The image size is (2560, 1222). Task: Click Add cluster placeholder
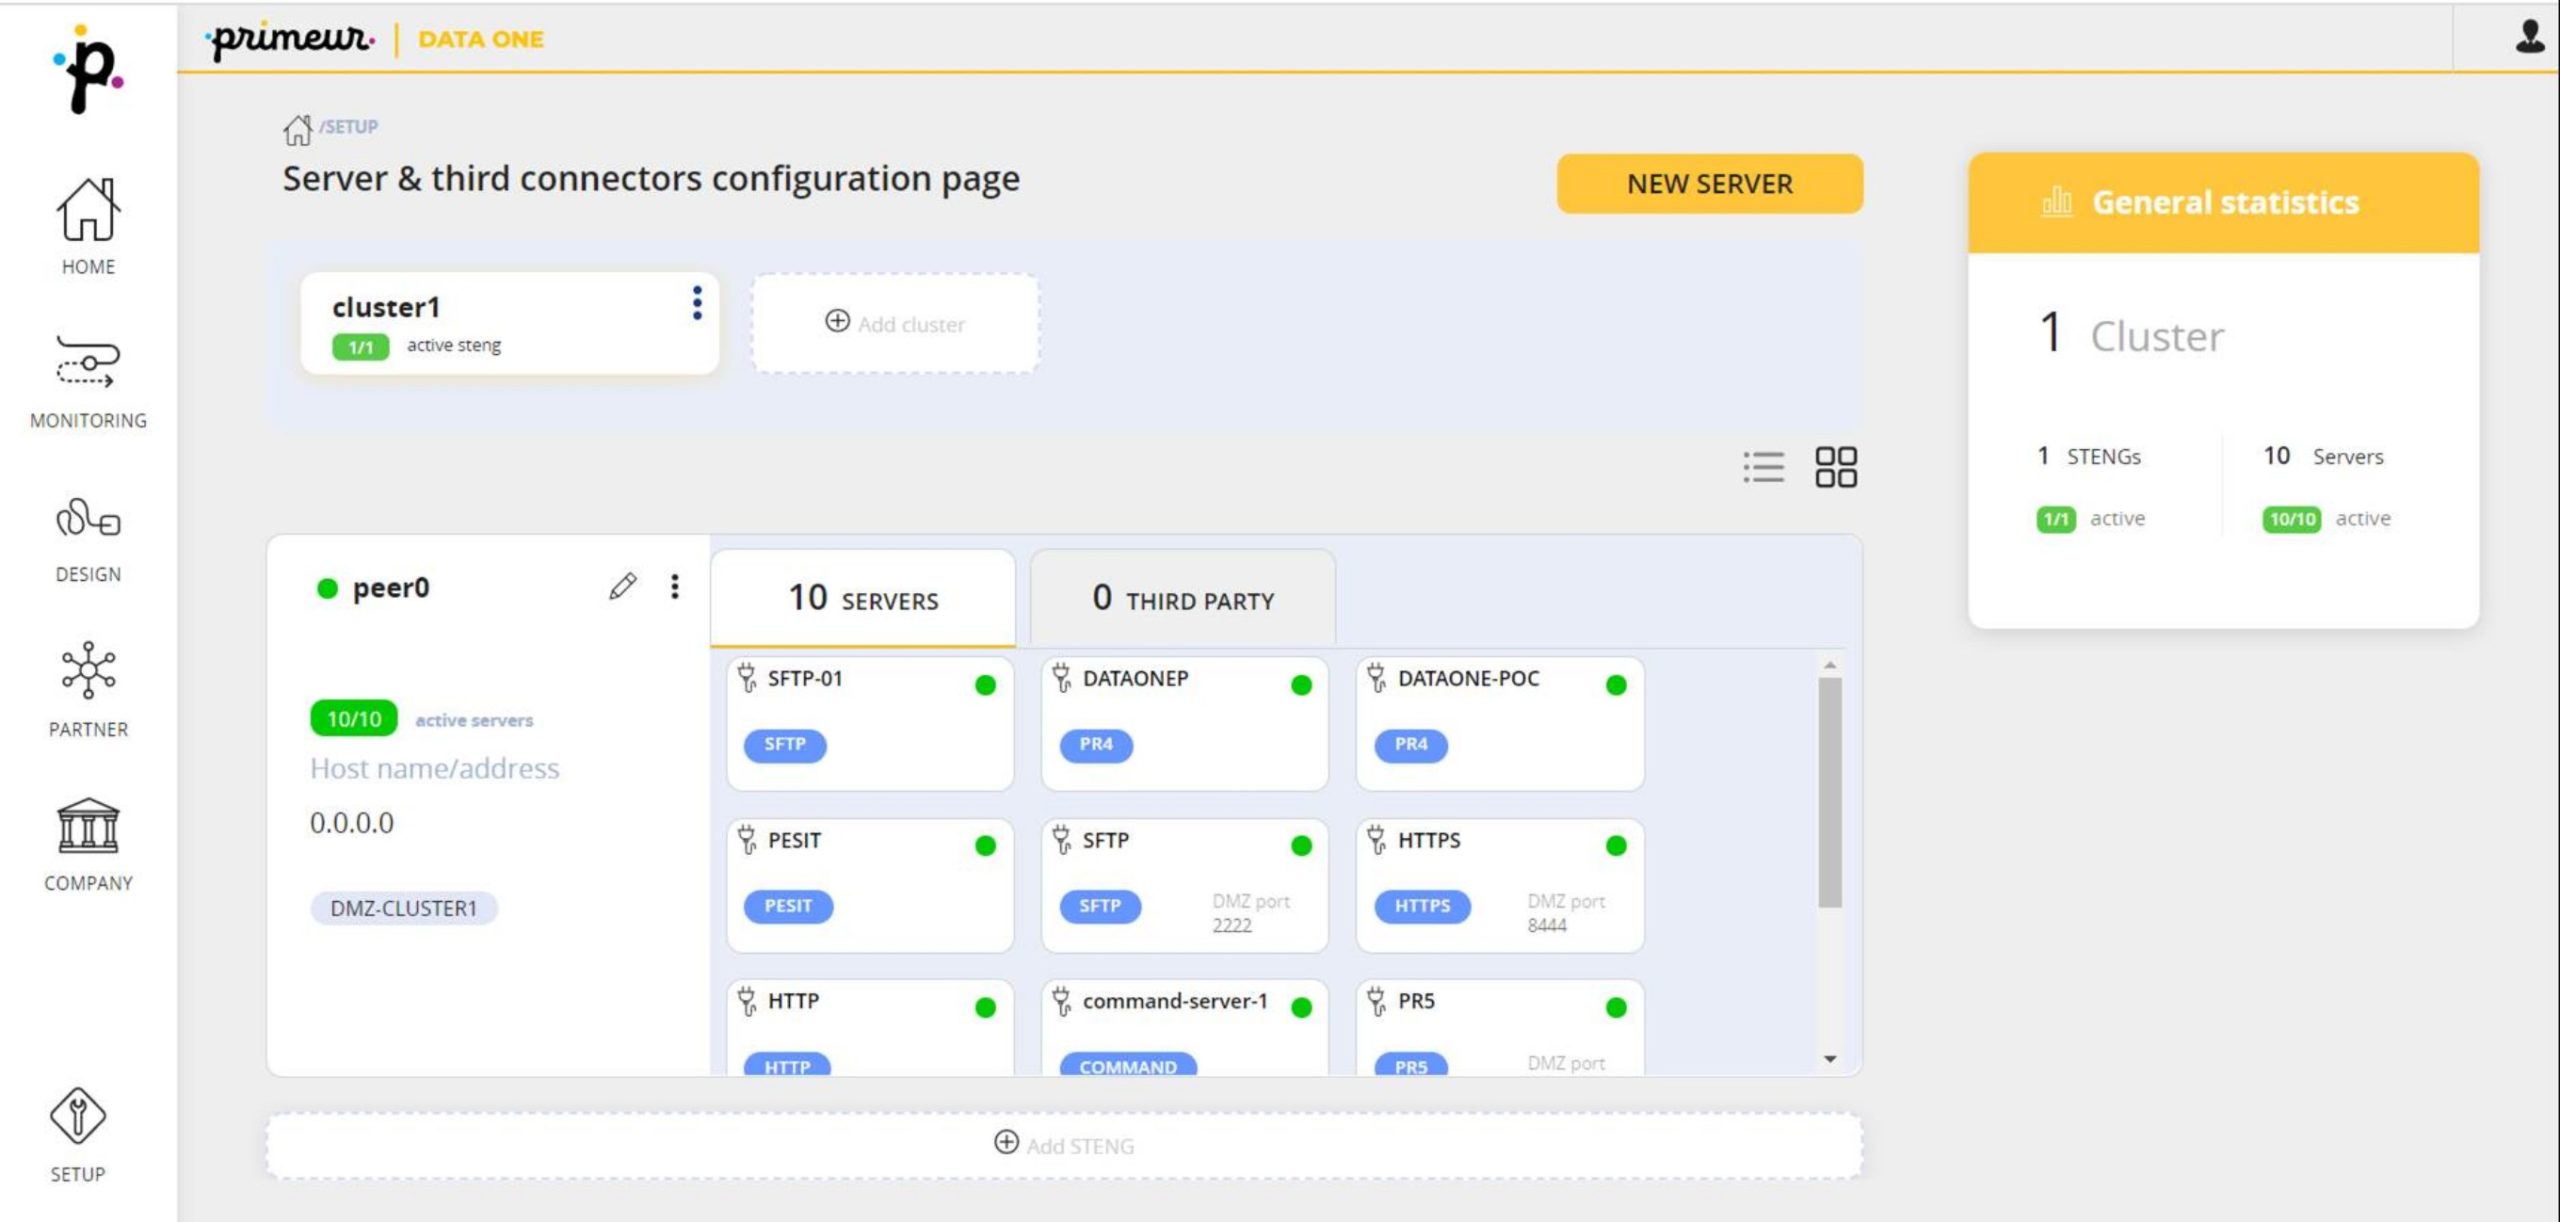pos(896,323)
